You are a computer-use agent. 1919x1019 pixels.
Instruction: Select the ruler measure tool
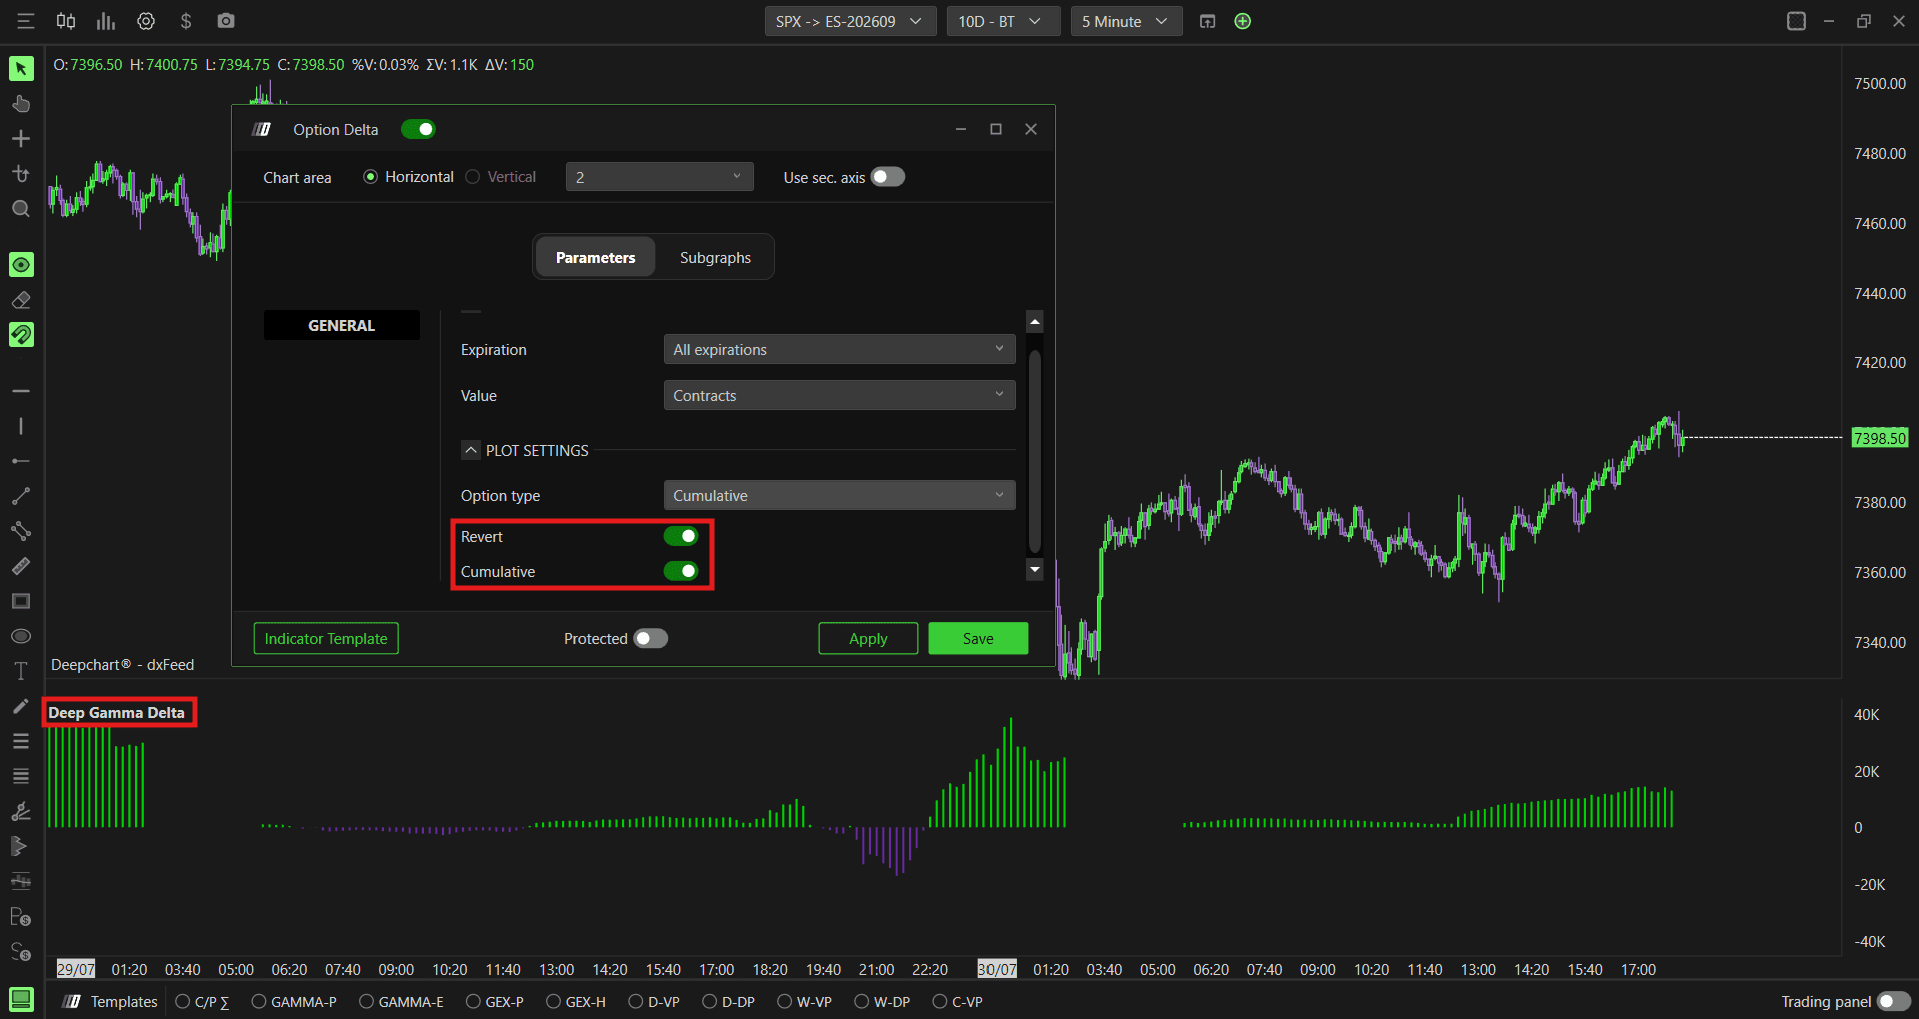click(21, 566)
